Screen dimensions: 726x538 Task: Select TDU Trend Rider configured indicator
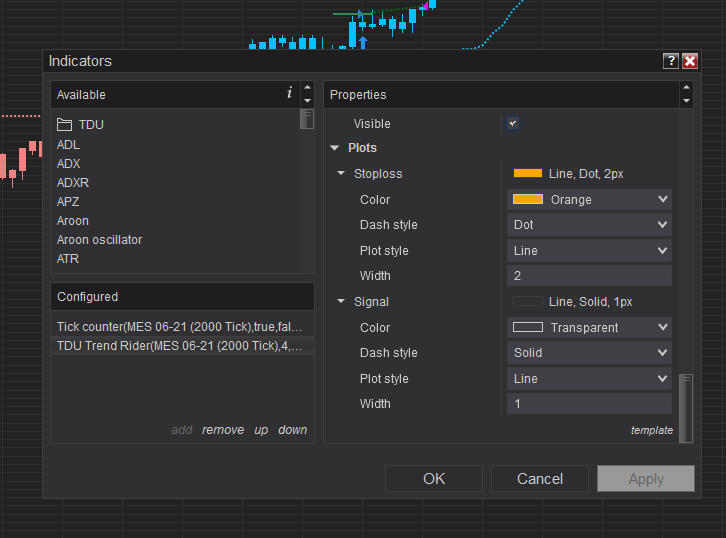pos(180,346)
